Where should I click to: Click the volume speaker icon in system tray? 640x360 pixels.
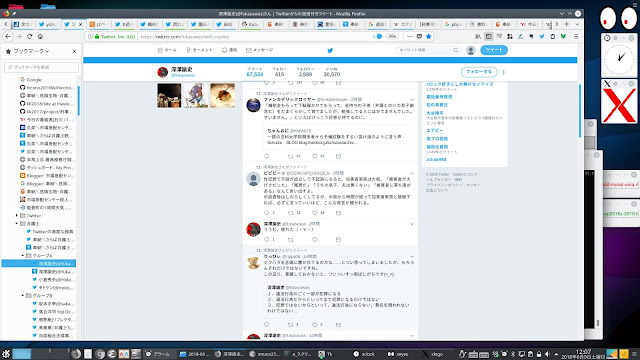pos(547,354)
